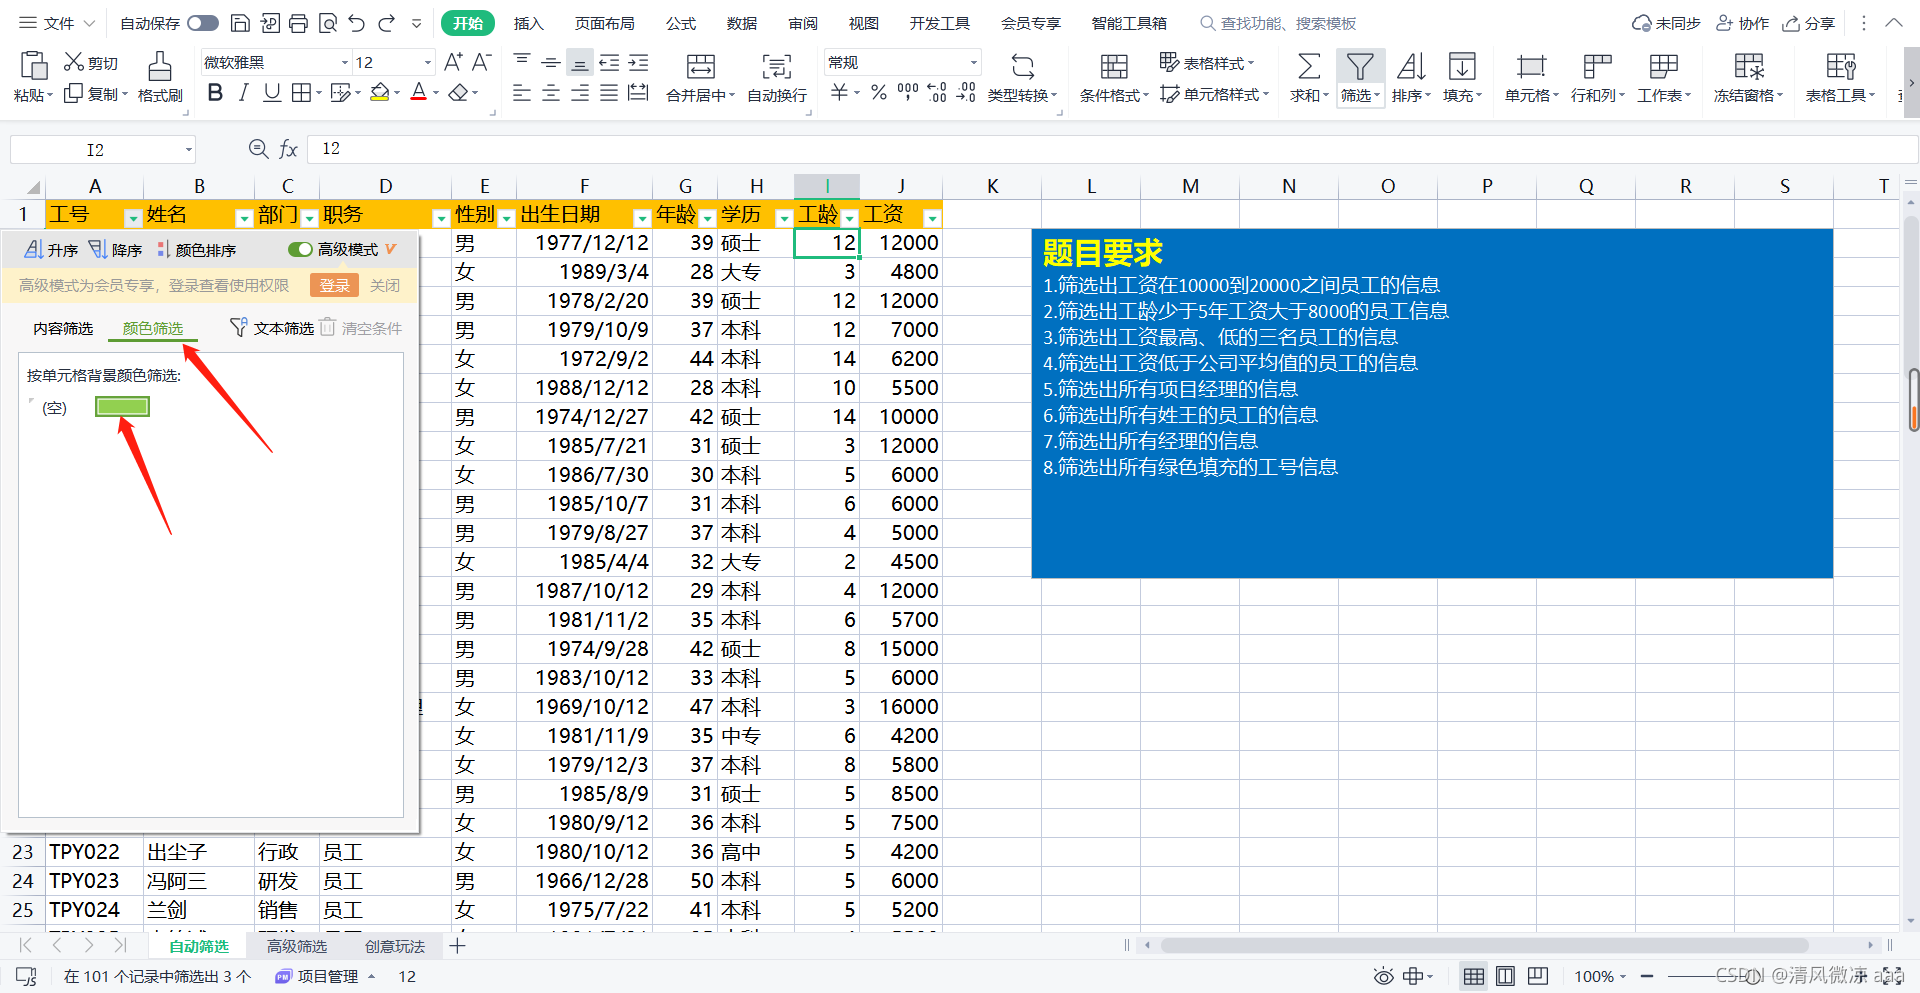Click Merge and Center icon
1920x993 pixels.
pos(700,67)
